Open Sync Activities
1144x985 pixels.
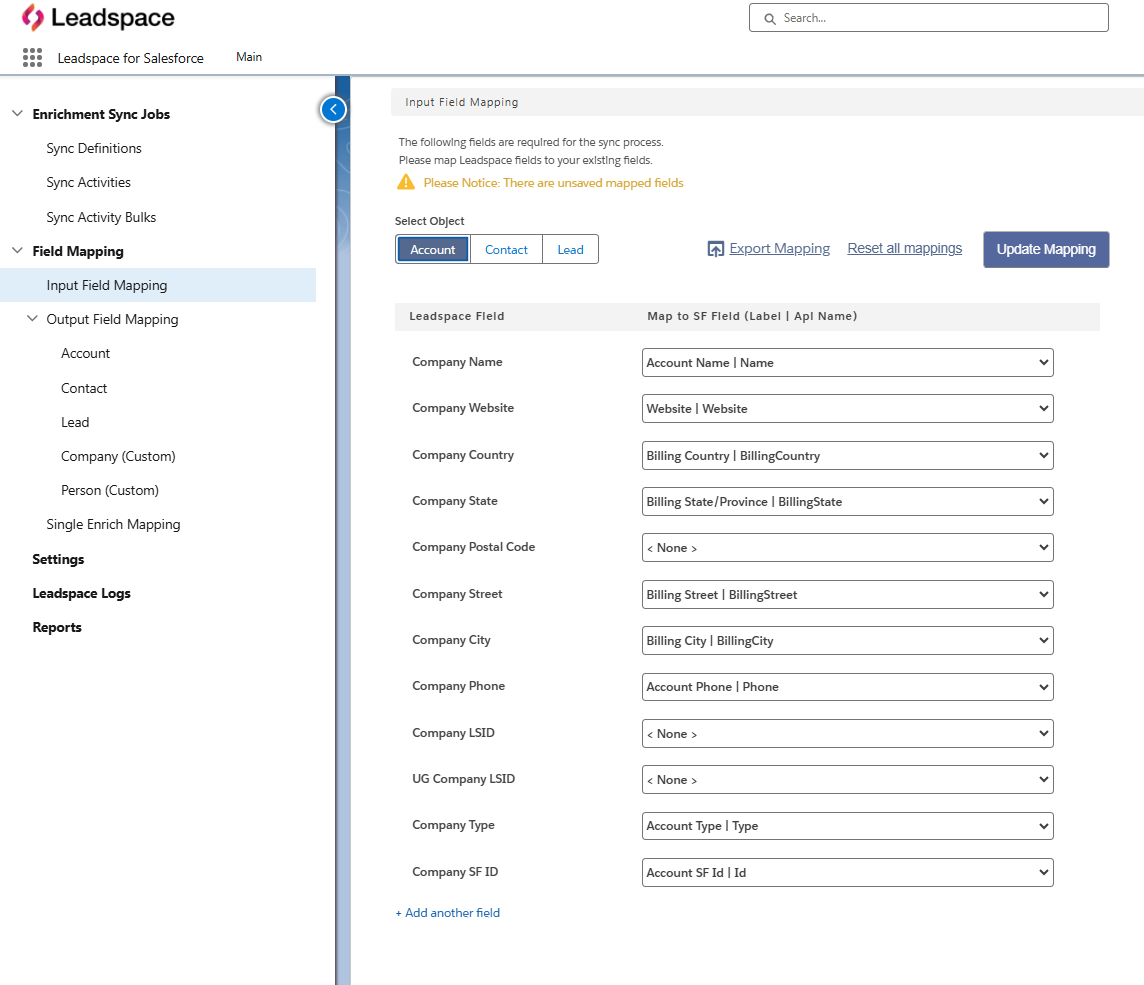coord(88,182)
